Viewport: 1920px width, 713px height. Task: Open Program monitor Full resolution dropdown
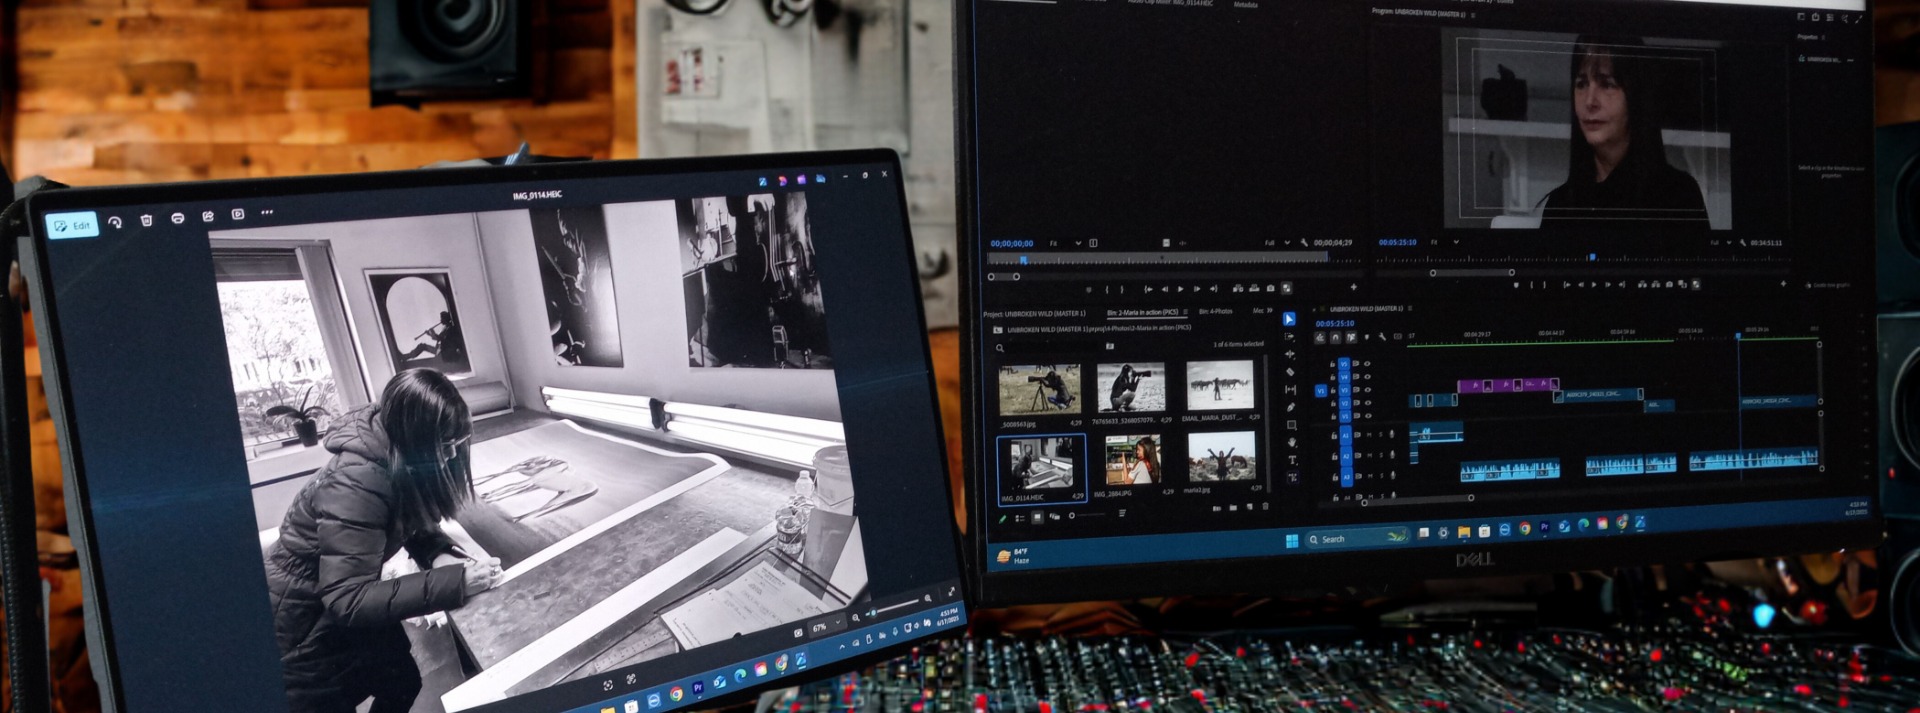pos(1720,243)
